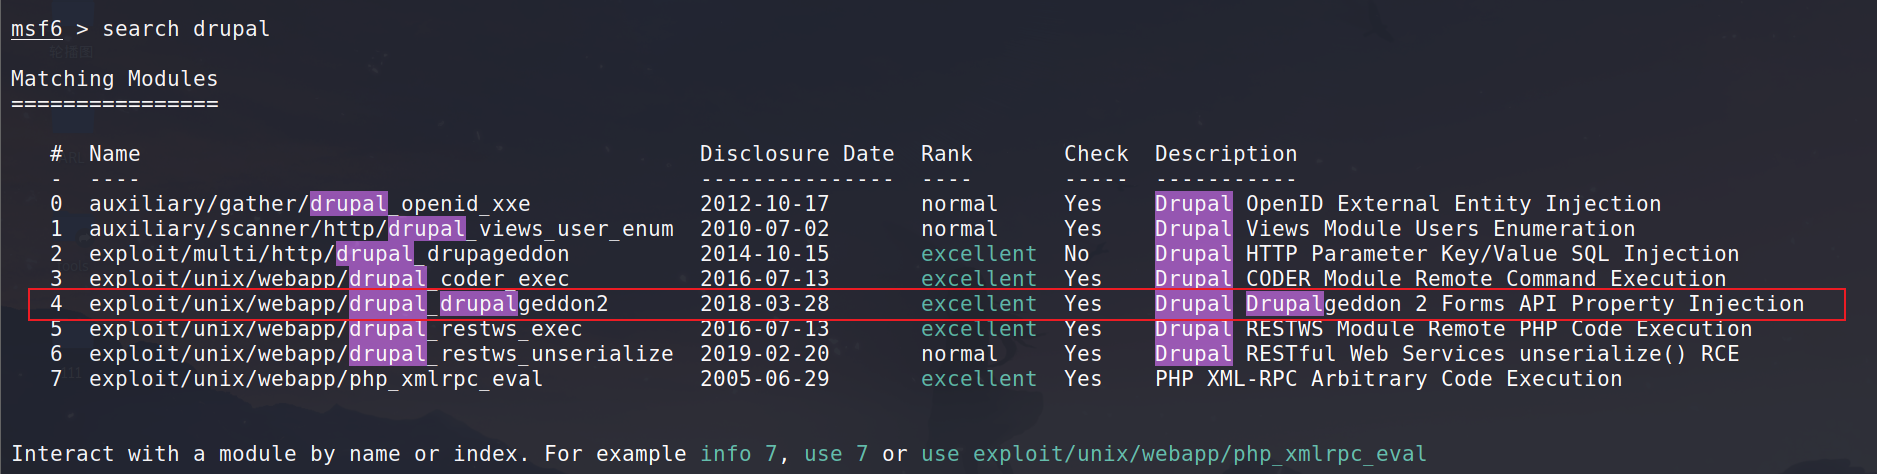Click module php_xmlrpc_eval in row 7
The height and width of the screenshot is (474, 1877).
click(x=316, y=379)
